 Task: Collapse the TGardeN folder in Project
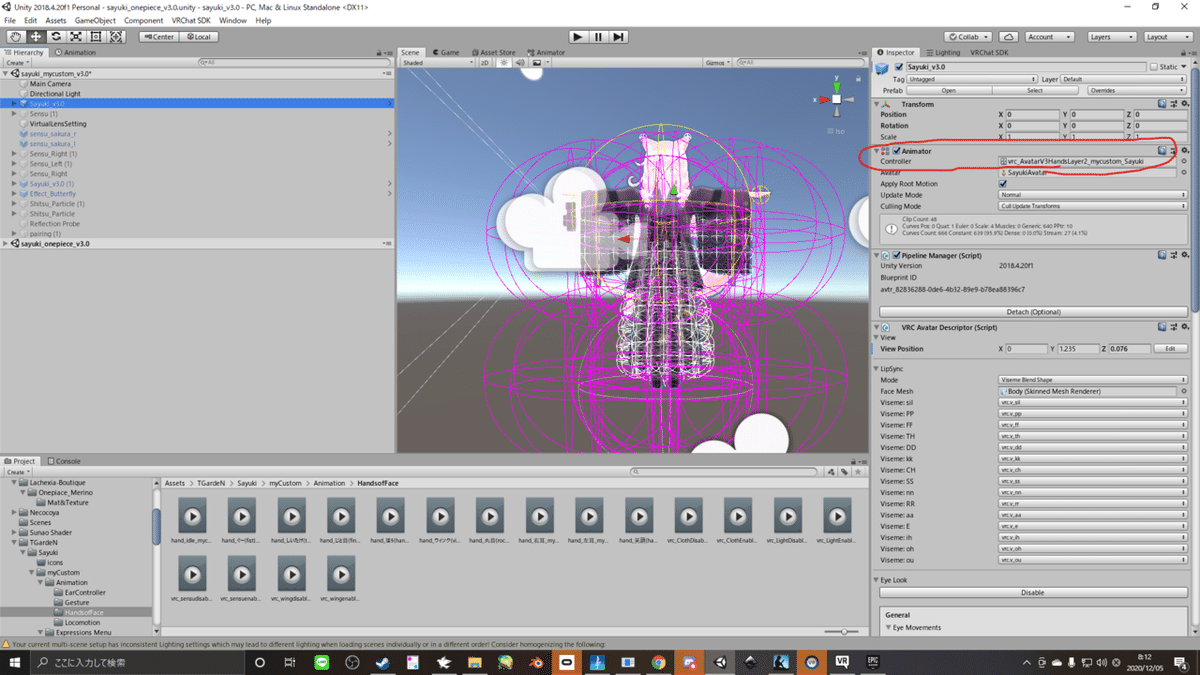coord(14,542)
